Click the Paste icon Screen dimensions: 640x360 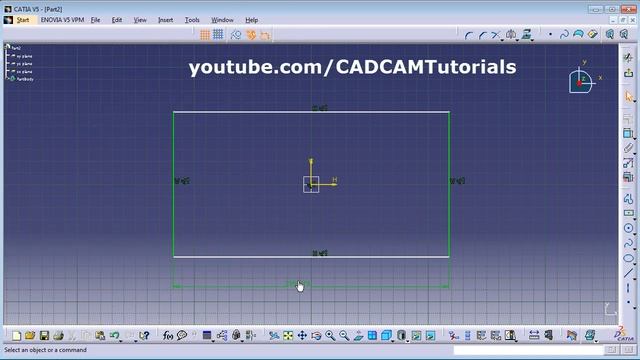(100, 336)
